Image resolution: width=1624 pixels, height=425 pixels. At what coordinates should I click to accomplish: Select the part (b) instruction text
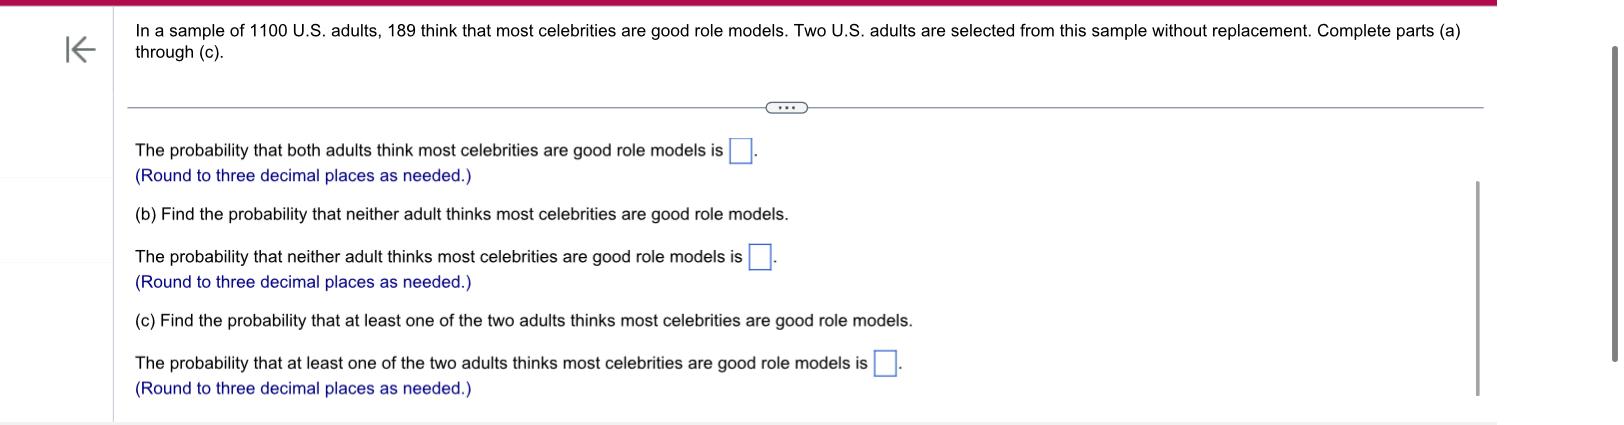(461, 214)
